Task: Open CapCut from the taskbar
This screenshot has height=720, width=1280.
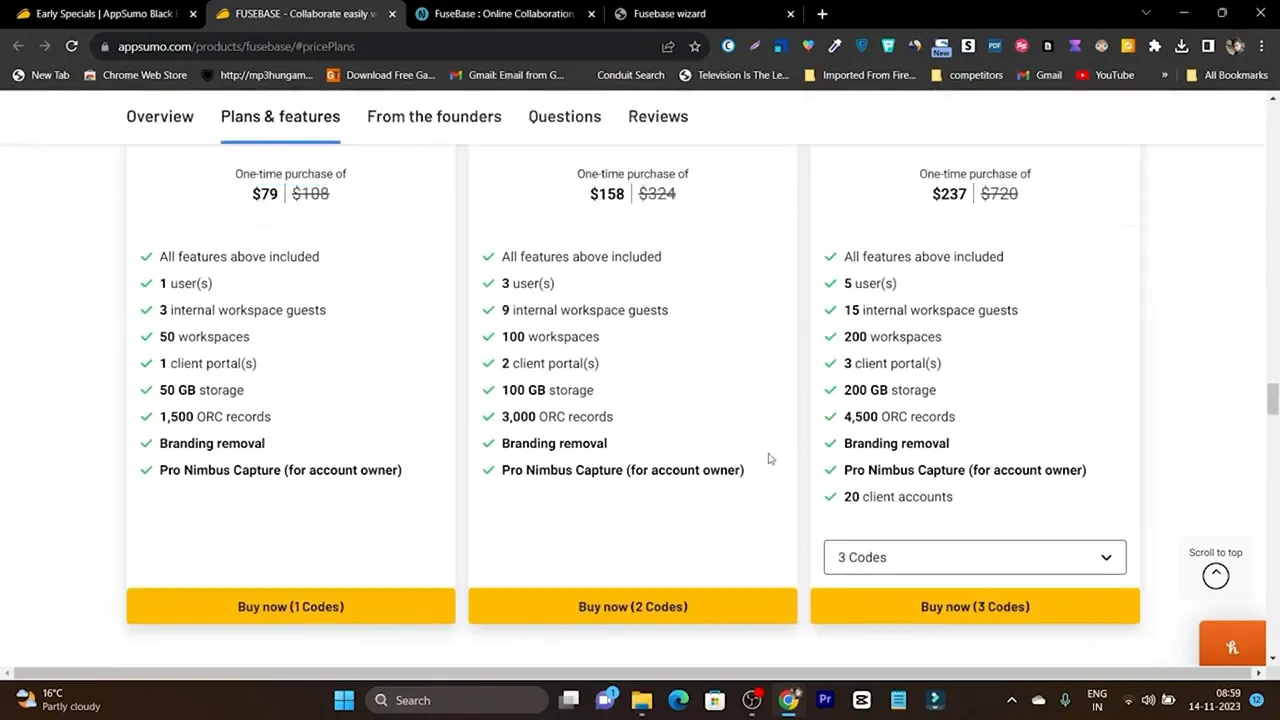Action: (861, 700)
